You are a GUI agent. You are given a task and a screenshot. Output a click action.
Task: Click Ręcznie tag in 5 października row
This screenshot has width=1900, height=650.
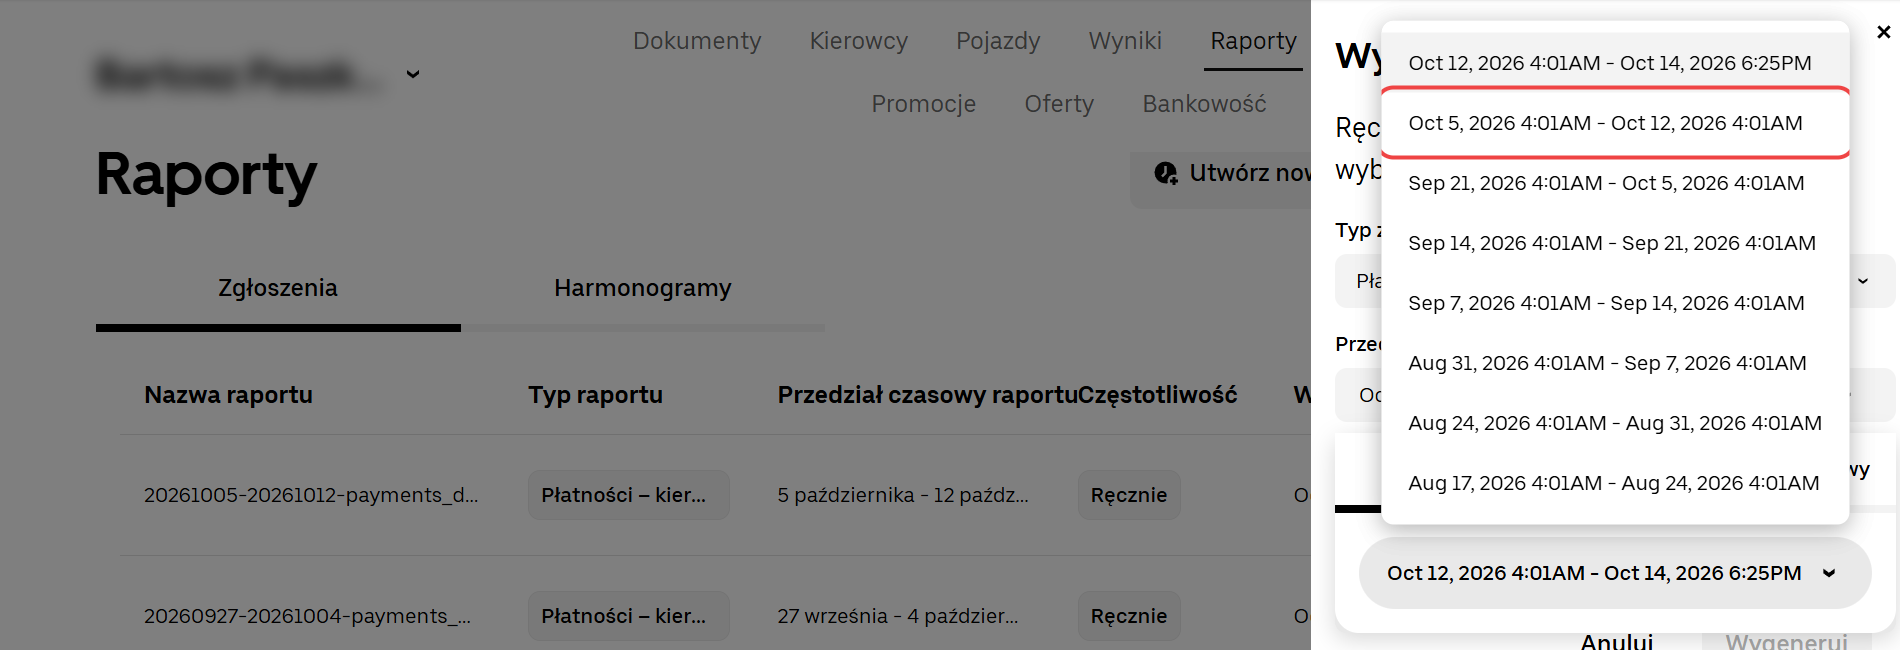1129,495
